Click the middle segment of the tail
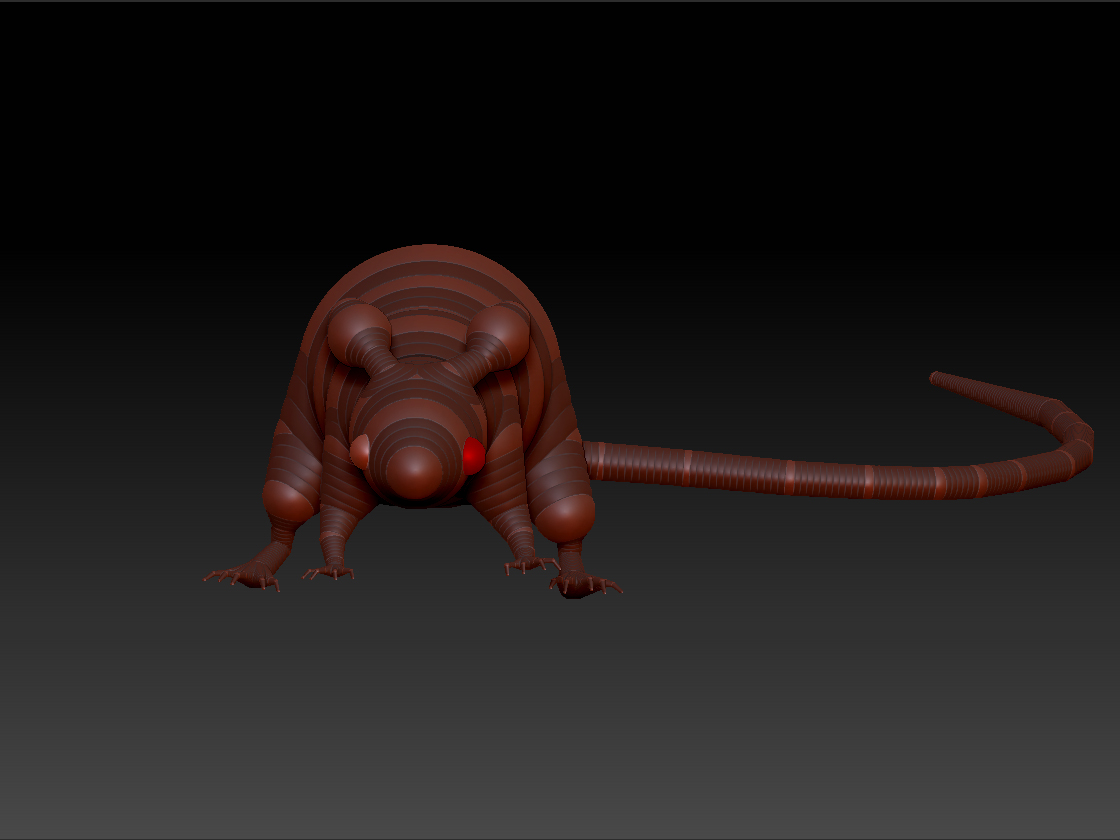This screenshot has height=840, width=1120. pyautogui.click(x=790, y=478)
